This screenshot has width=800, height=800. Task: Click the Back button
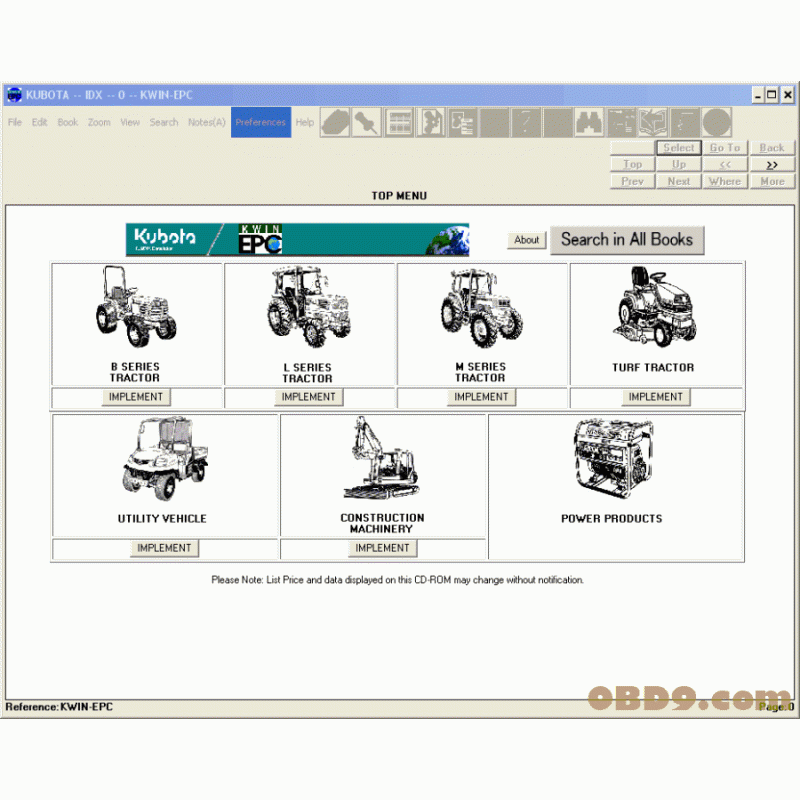pyautogui.click(x=772, y=148)
